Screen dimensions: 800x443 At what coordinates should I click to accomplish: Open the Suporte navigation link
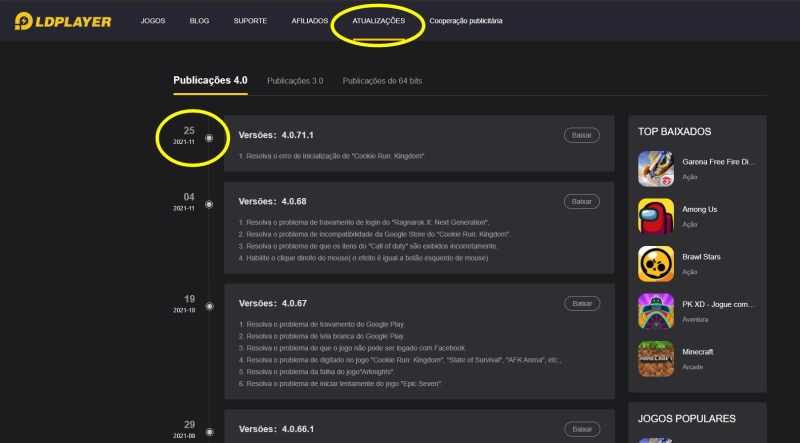(x=250, y=21)
